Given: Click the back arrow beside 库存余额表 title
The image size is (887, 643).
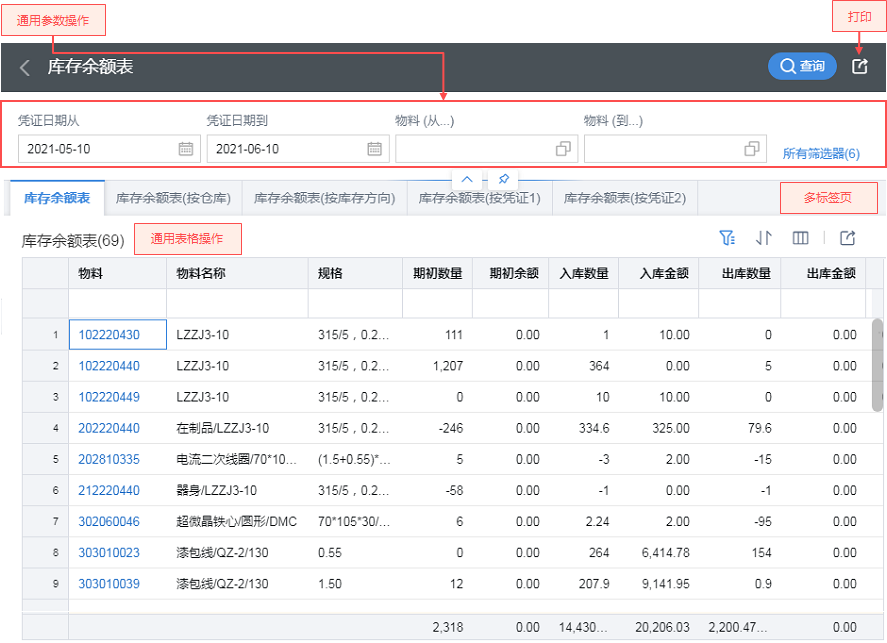Looking at the screenshot, I should coord(25,68).
